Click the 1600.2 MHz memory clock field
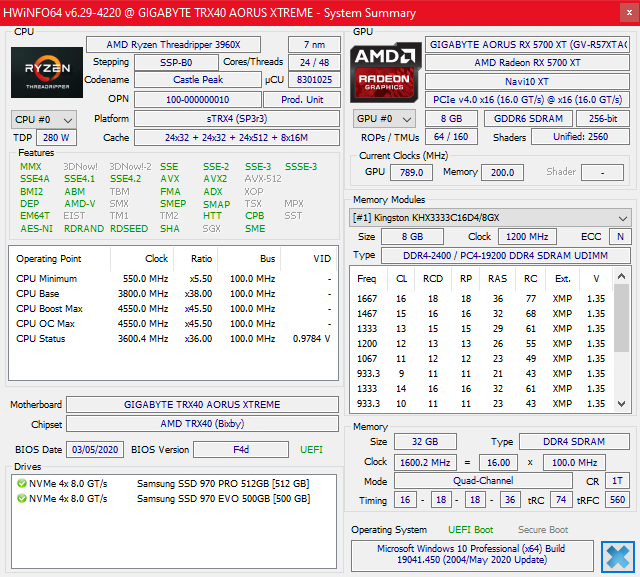This screenshot has height=577, width=640. click(x=425, y=463)
